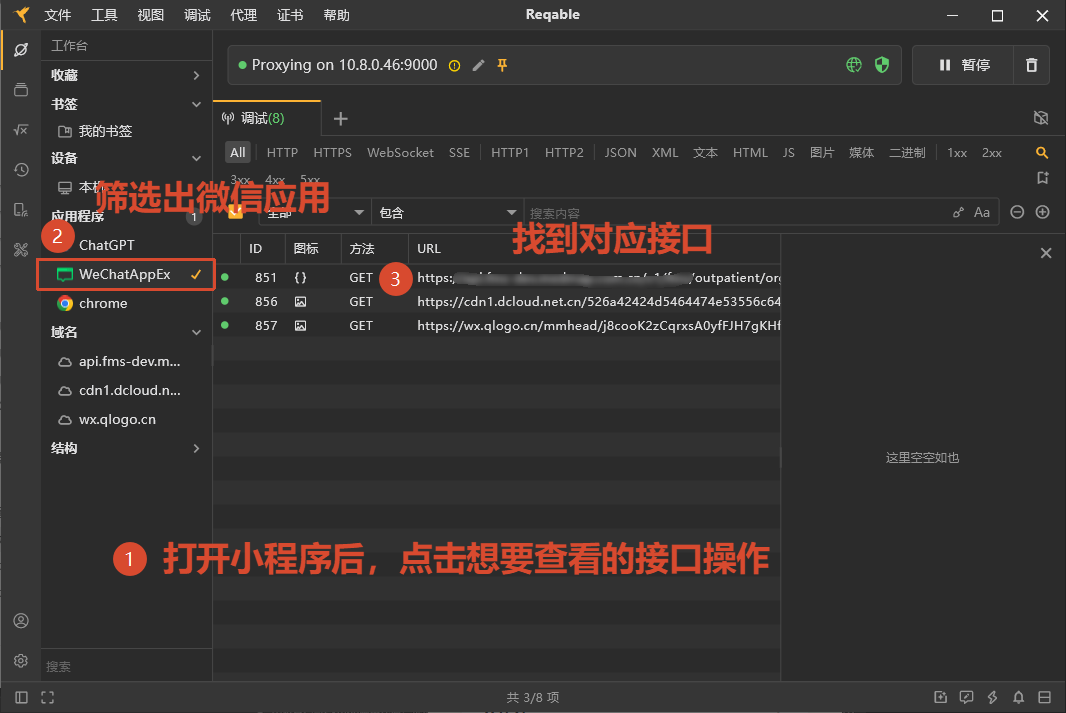The height and width of the screenshot is (713, 1066).
Task: Open the search scope dropdown left of 包含
Action: click(314, 213)
